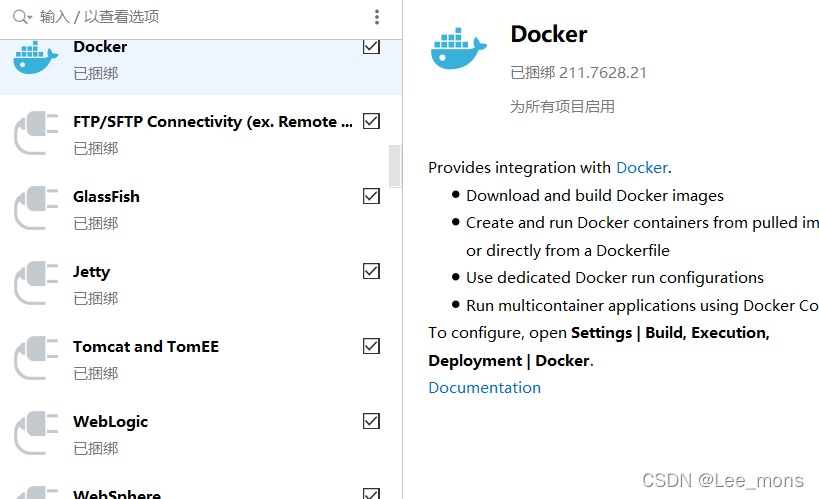Toggle the Jetty plugin checkbox
Image resolution: width=819 pixels, height=499 pixels.
(x=371, y=271)
